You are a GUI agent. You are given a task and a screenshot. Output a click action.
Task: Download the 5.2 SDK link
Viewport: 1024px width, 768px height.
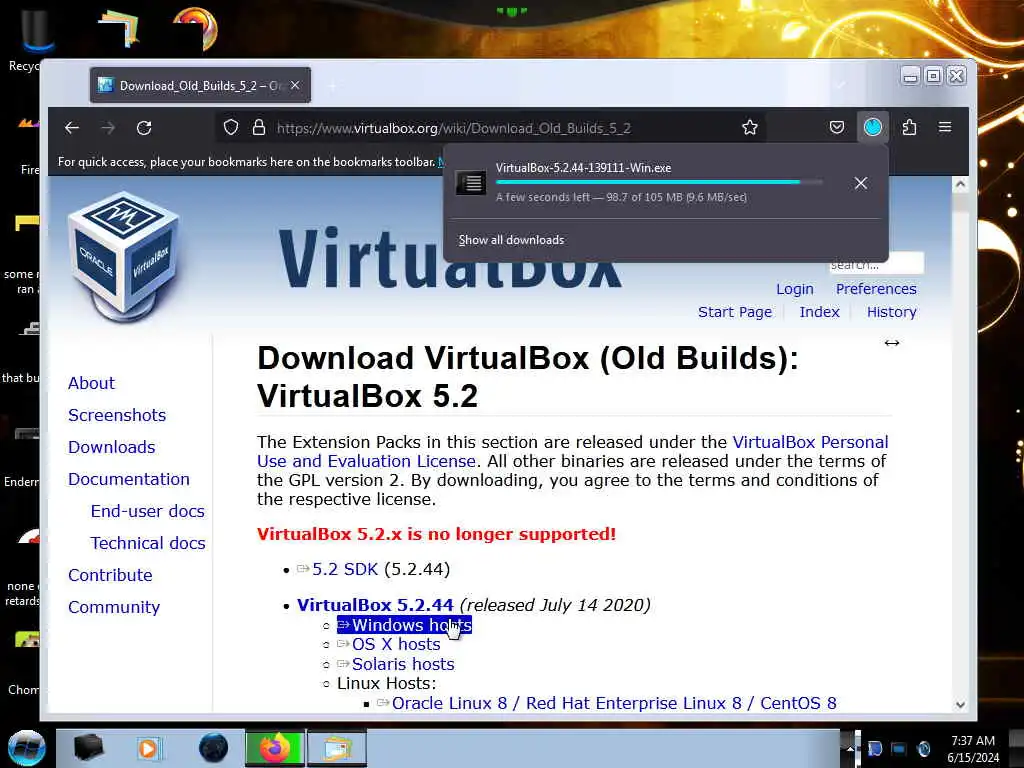pos(345,569)
